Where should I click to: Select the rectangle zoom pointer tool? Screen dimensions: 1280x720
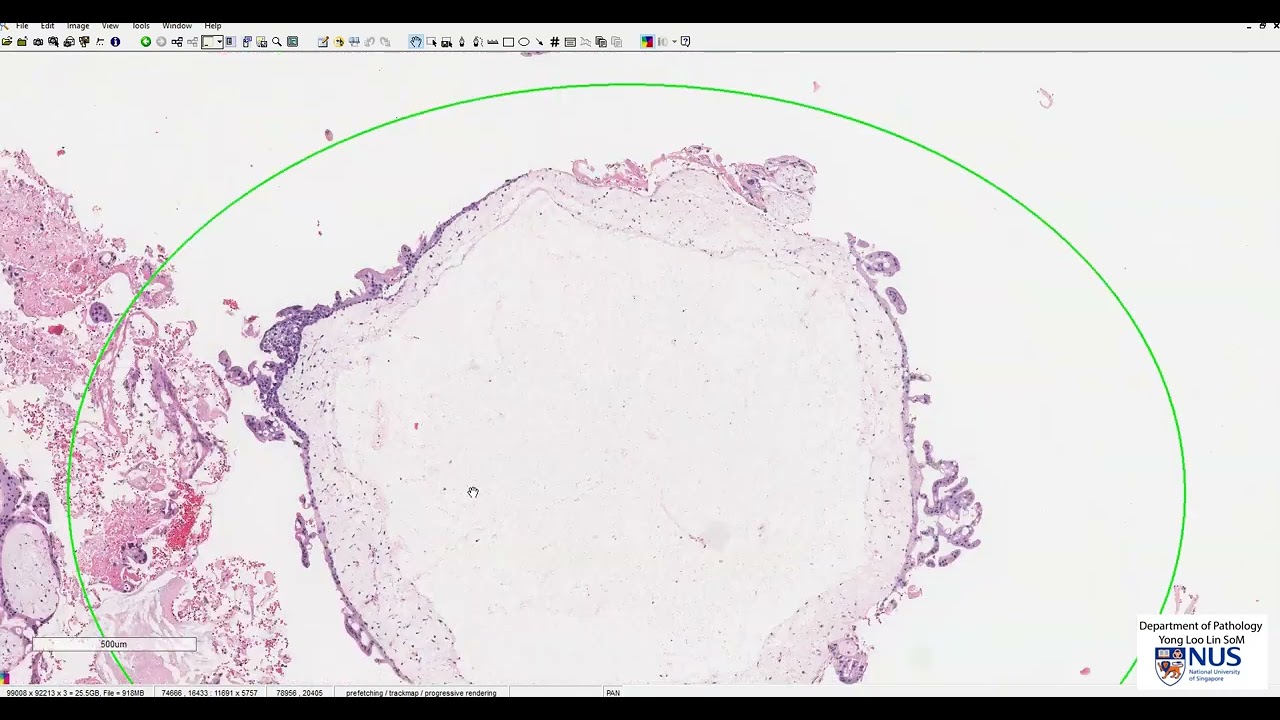click(431, 42)
